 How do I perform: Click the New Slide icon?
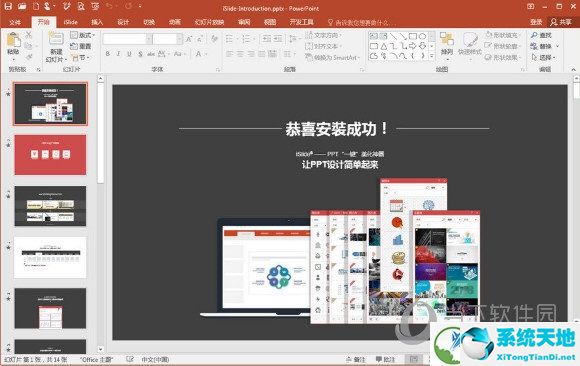[56, 39]
